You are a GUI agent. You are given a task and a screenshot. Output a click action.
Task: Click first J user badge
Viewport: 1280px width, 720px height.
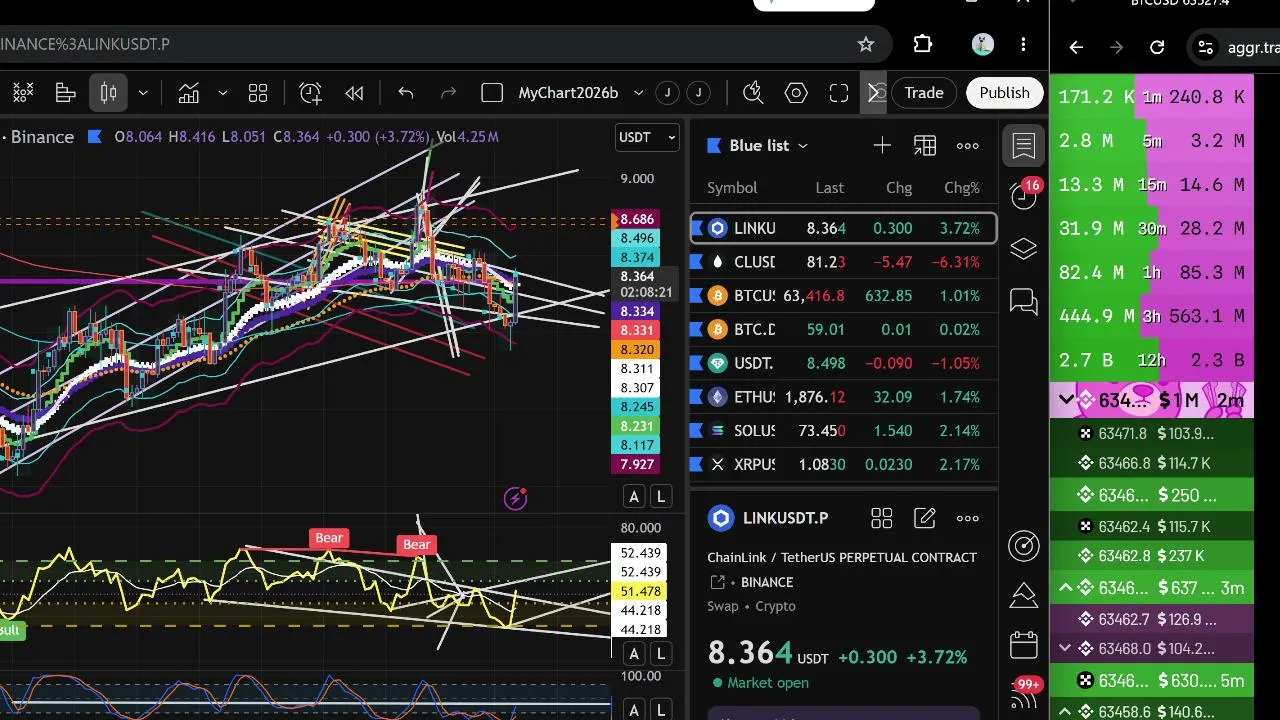[667, 93]
